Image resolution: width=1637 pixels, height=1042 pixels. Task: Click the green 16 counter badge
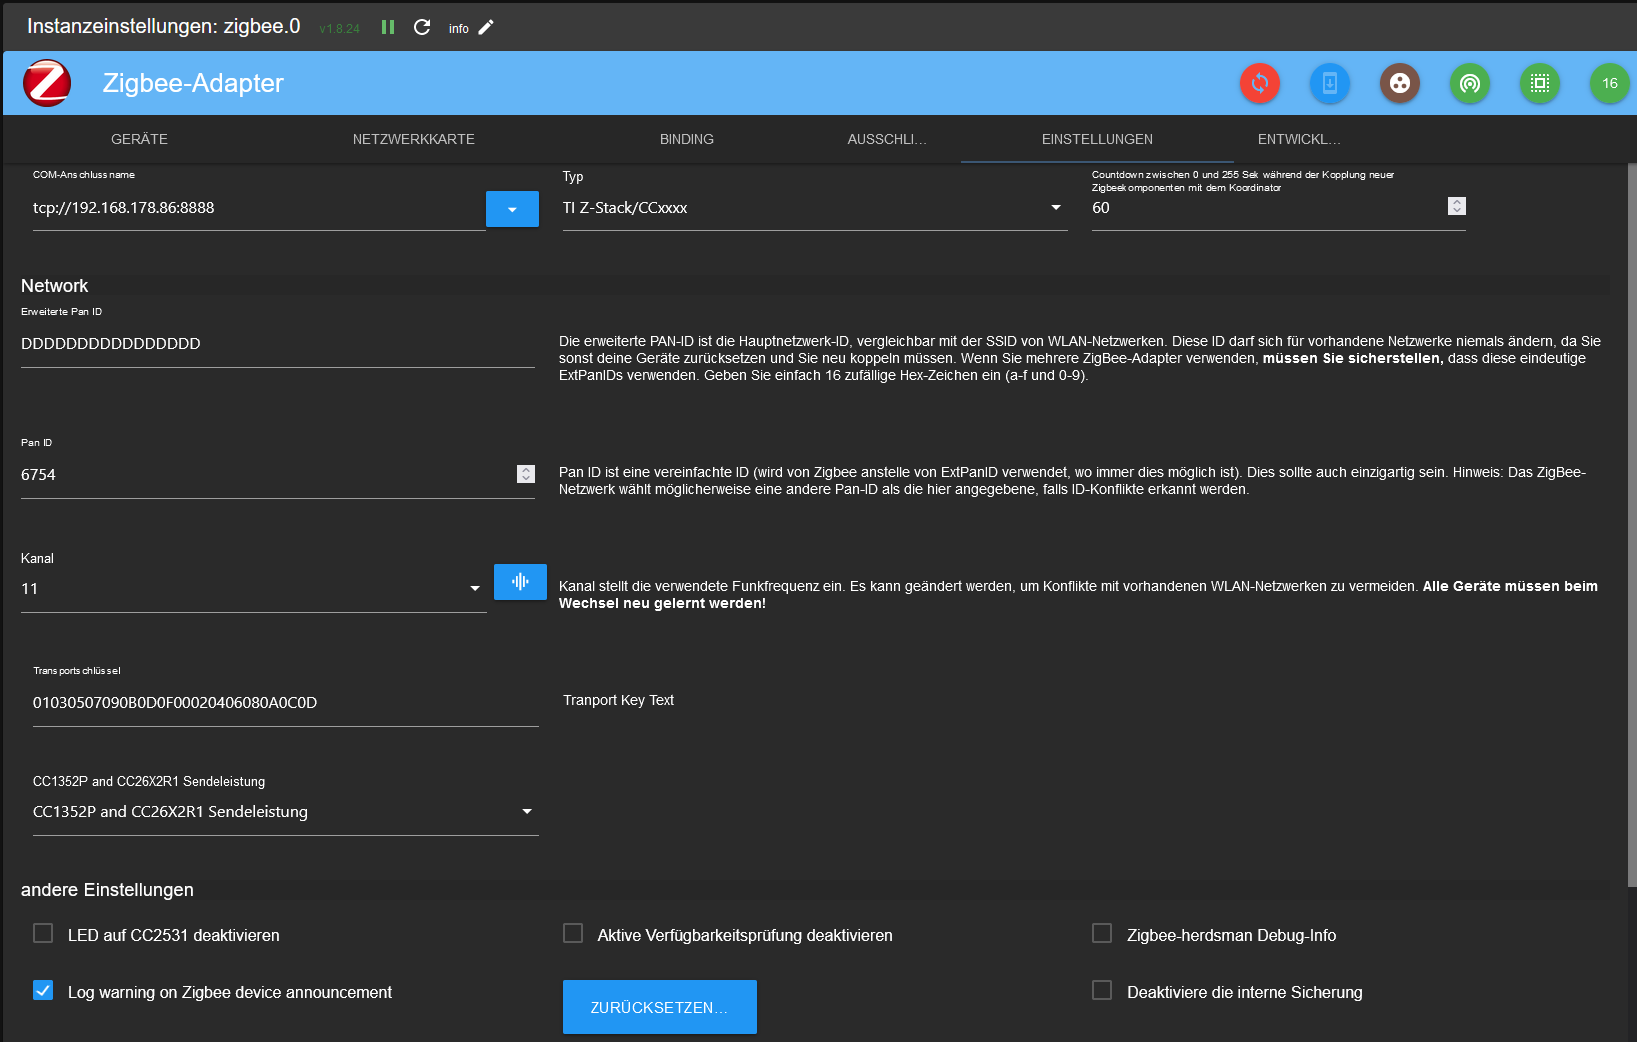click(x=1610, y=83)
